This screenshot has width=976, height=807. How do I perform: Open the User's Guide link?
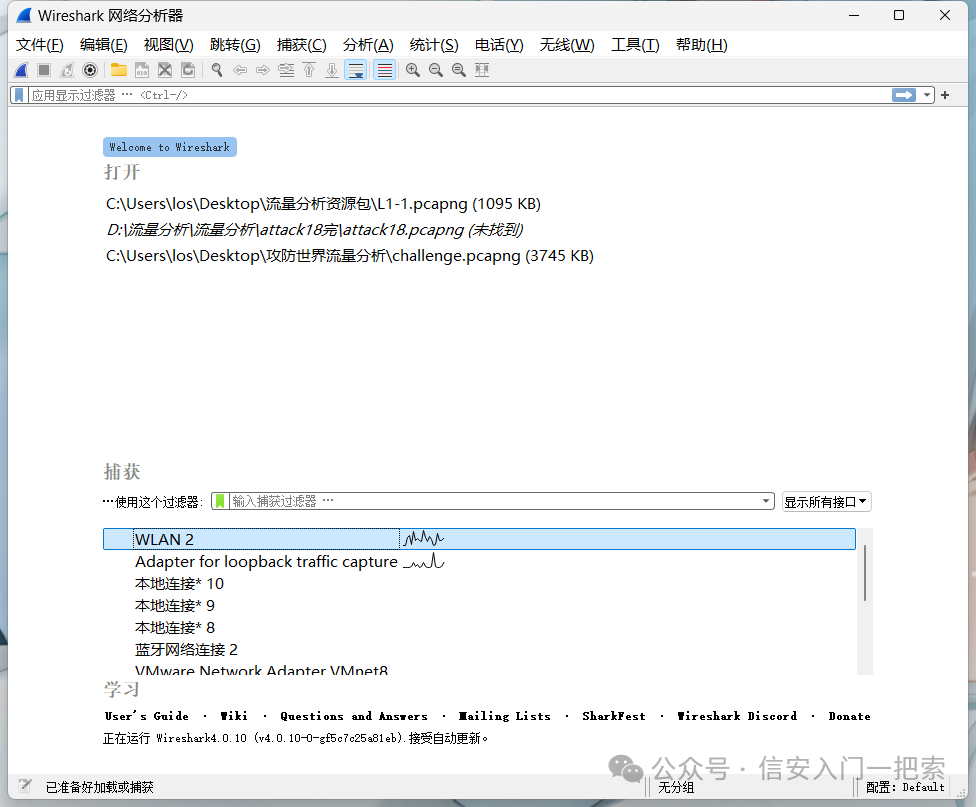147,716
